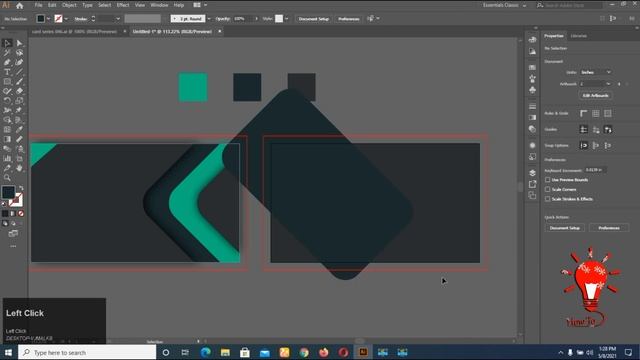Open the Effect menu

122,5
